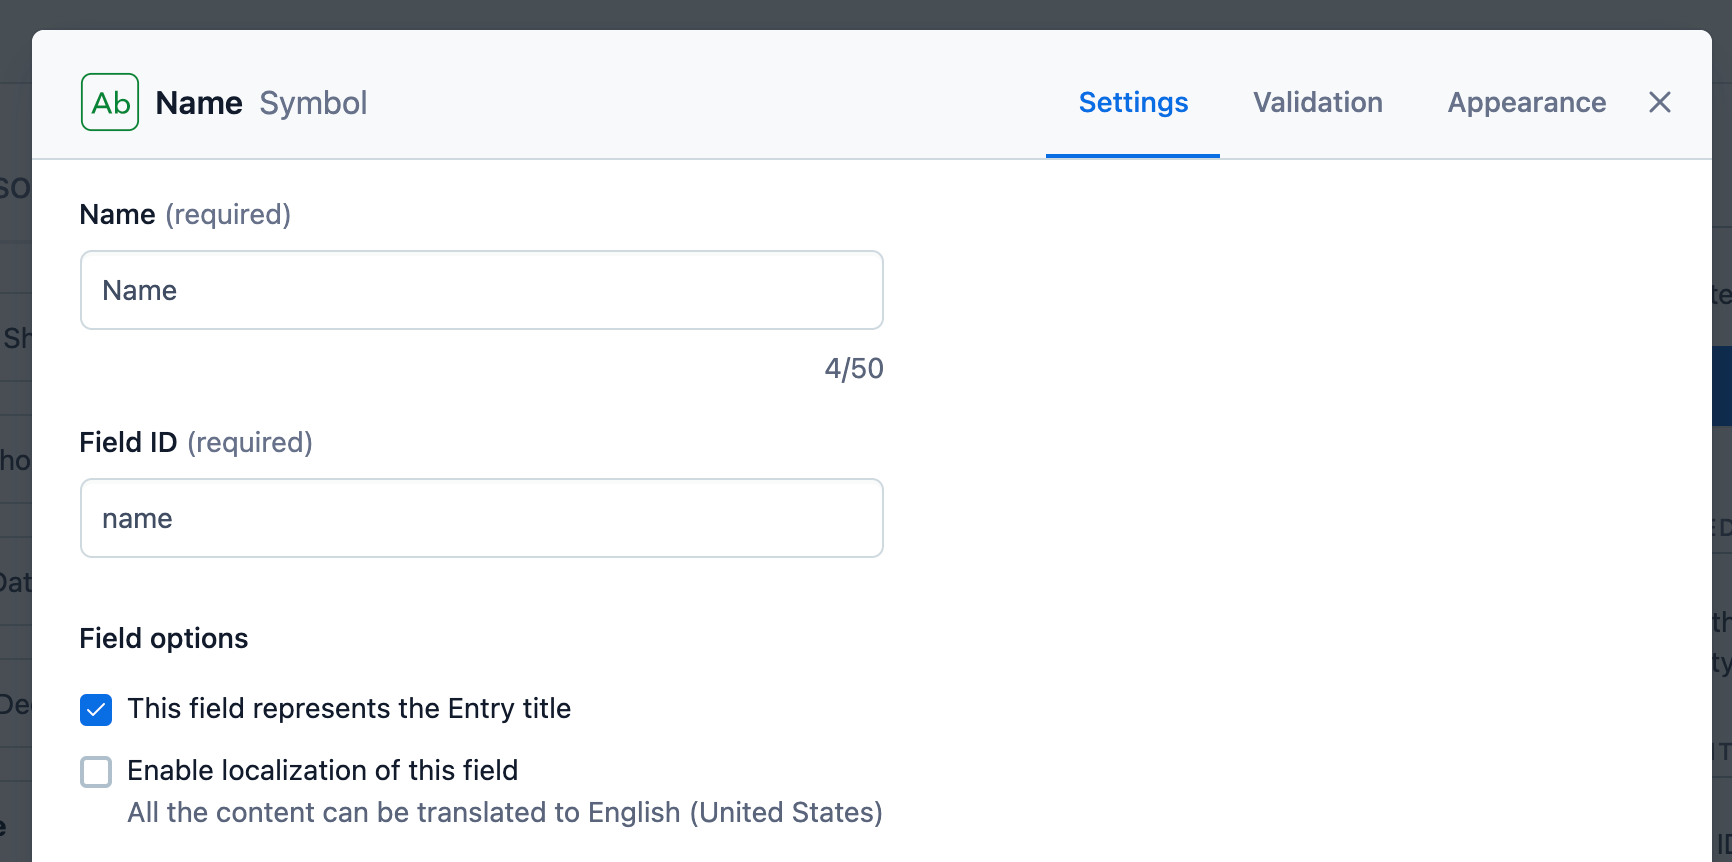Click the English (United States) translation hint
The image size is (1732, 862).
click(505, 812)
